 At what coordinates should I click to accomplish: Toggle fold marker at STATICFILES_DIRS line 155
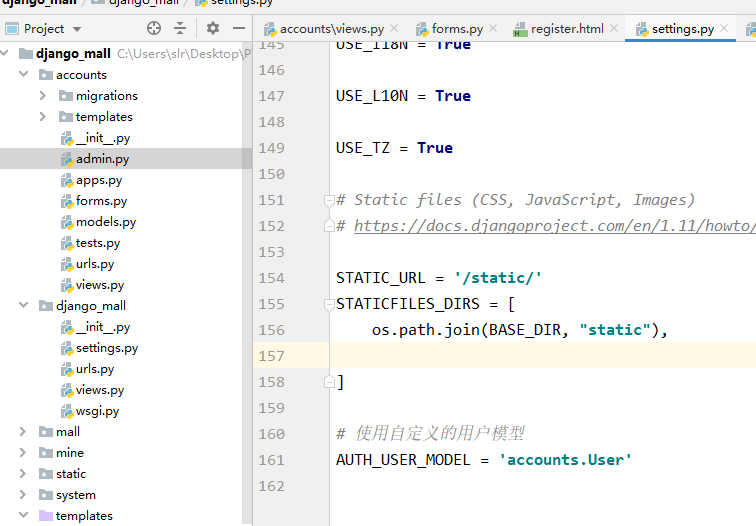(329, 304)
